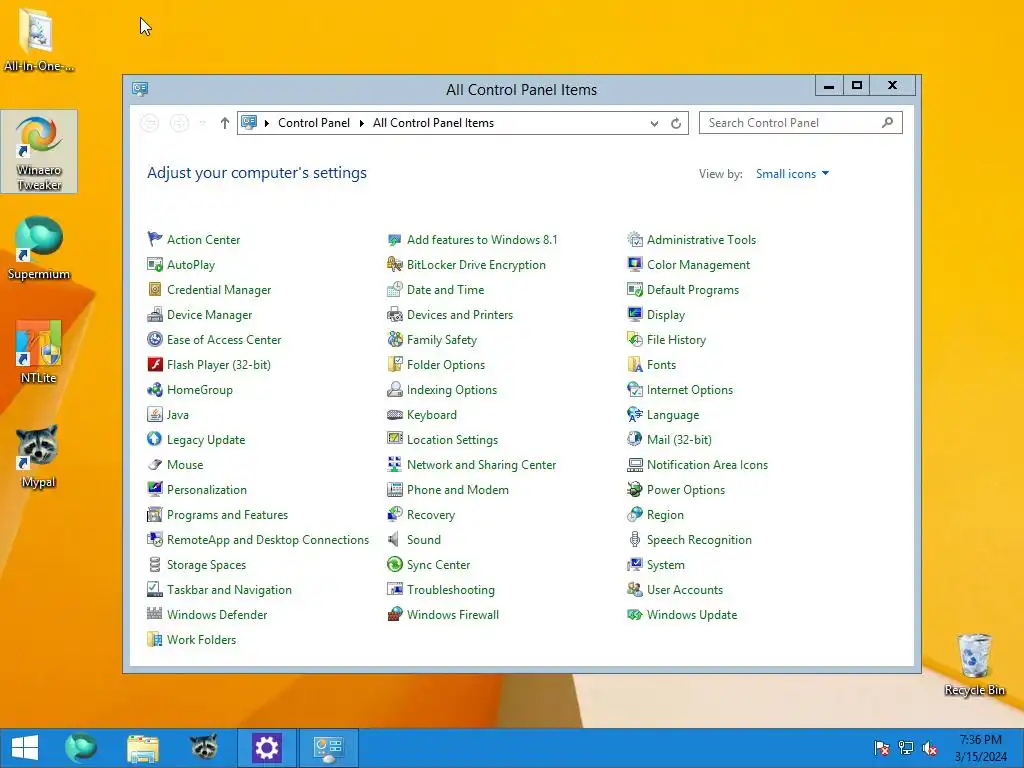Open the Legacy Update icon

pyautogui.click(x=155, y=440)
